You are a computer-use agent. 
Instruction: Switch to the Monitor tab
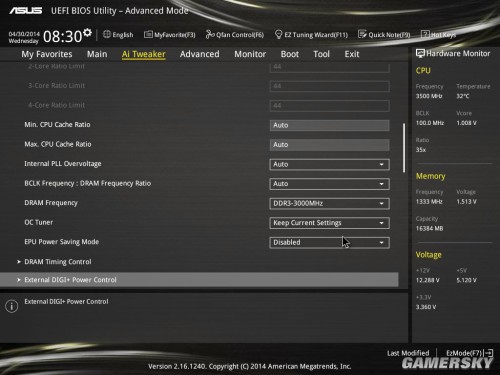pos(250,54)
